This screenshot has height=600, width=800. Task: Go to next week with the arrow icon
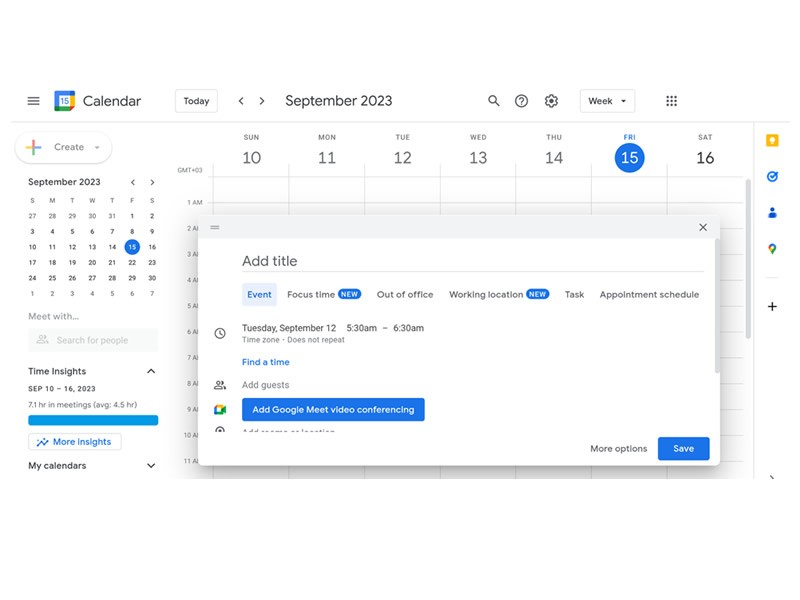point(262,100)
